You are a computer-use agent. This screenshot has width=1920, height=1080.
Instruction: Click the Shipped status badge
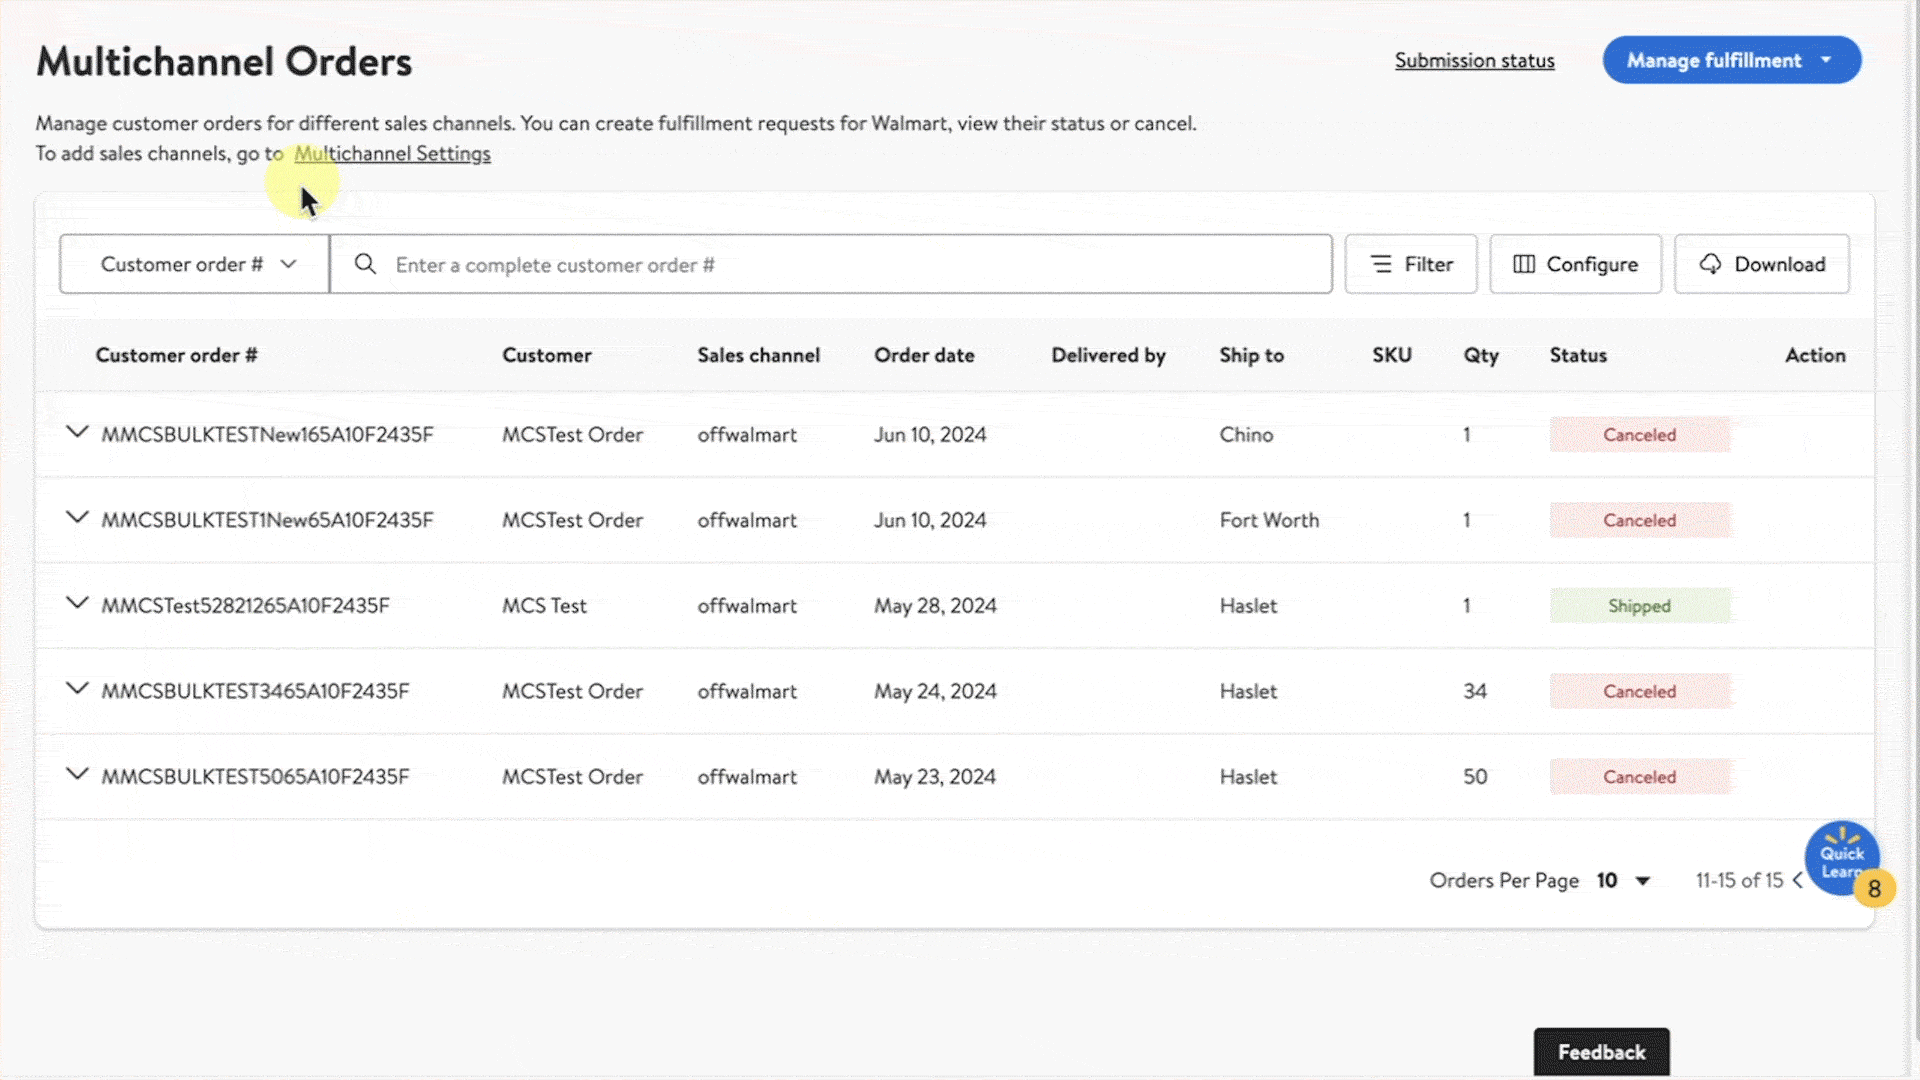[x=1639, y=606]
